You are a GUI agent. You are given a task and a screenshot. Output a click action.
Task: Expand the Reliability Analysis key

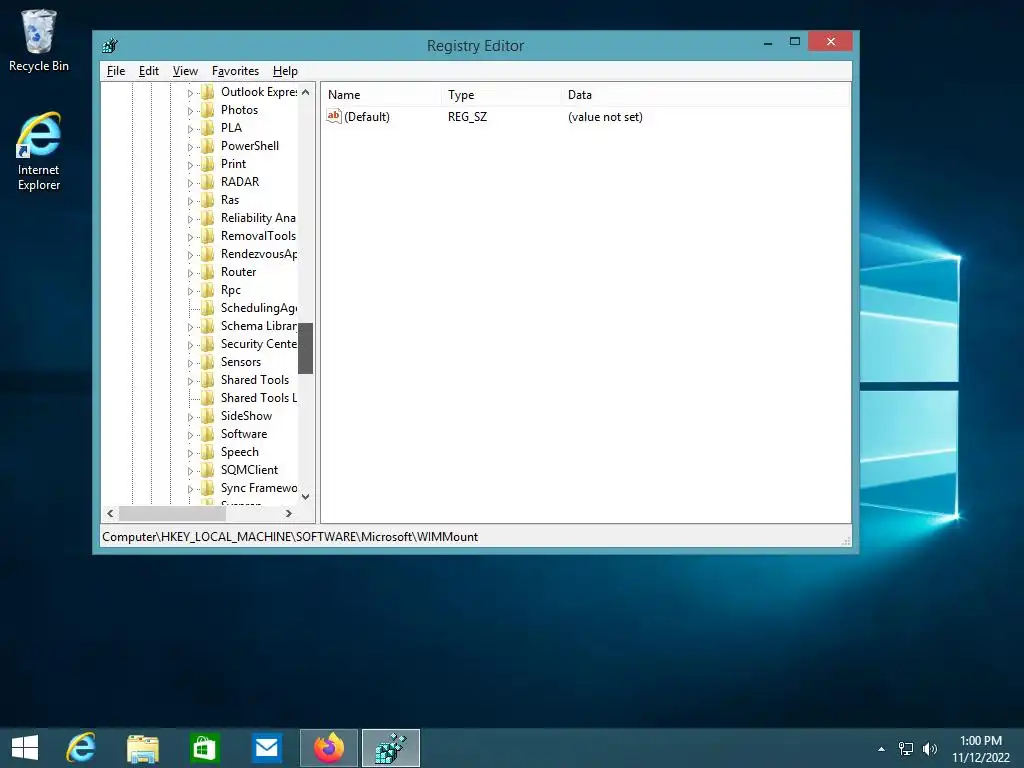pyautogui.click(x=191, y=219)
